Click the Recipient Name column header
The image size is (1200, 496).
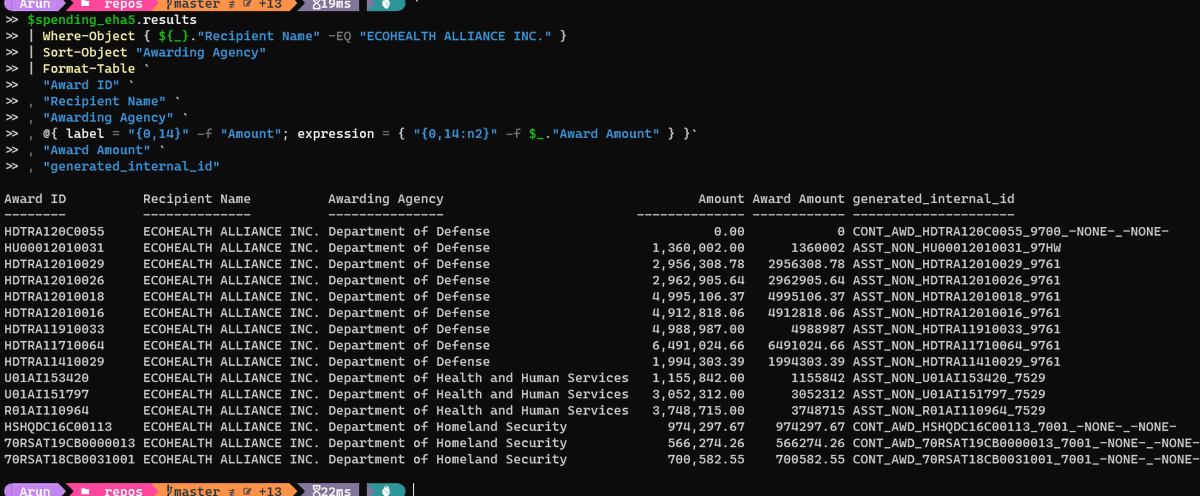pos(197,199)
